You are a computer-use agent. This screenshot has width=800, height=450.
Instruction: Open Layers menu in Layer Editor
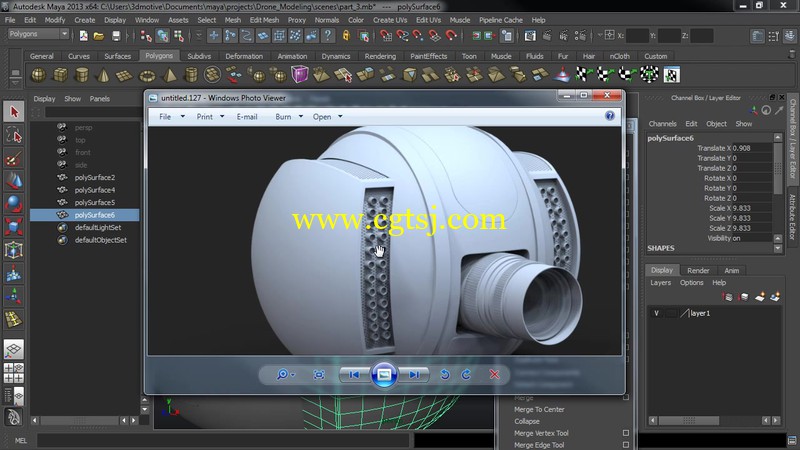point(660,283)
